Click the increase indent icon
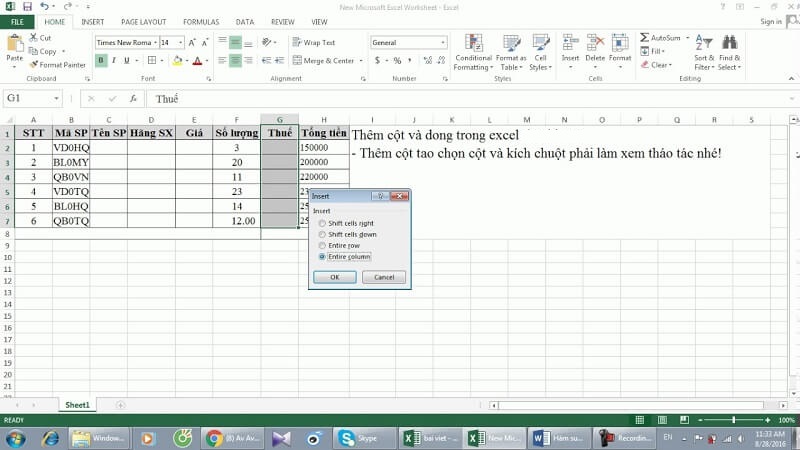800x450 pixels. coord(279,60)
